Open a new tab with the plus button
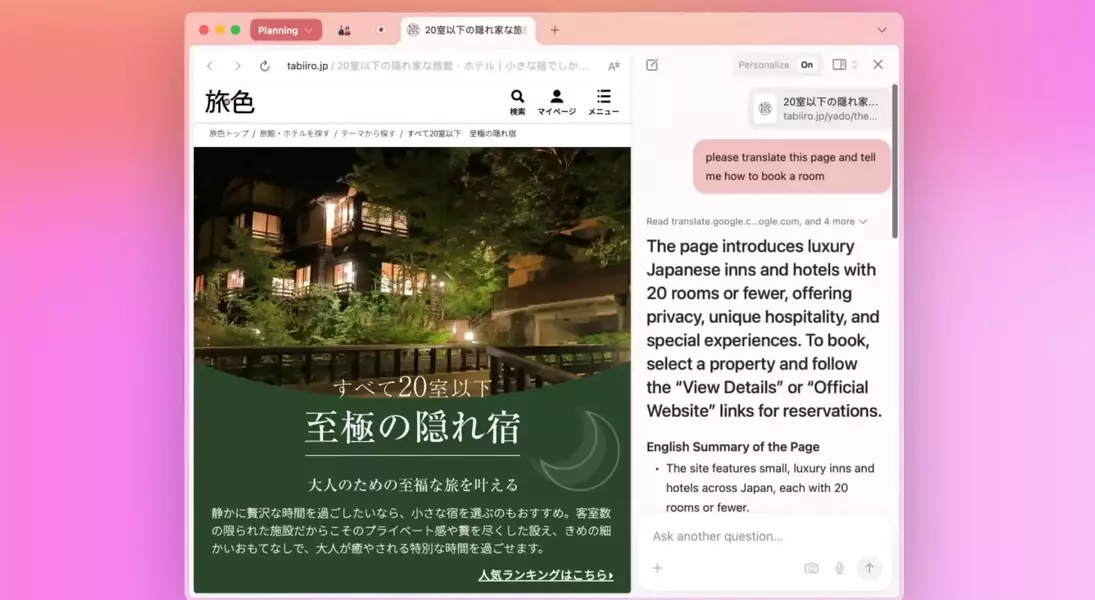 pyautogui.click(x=554, y=30)
